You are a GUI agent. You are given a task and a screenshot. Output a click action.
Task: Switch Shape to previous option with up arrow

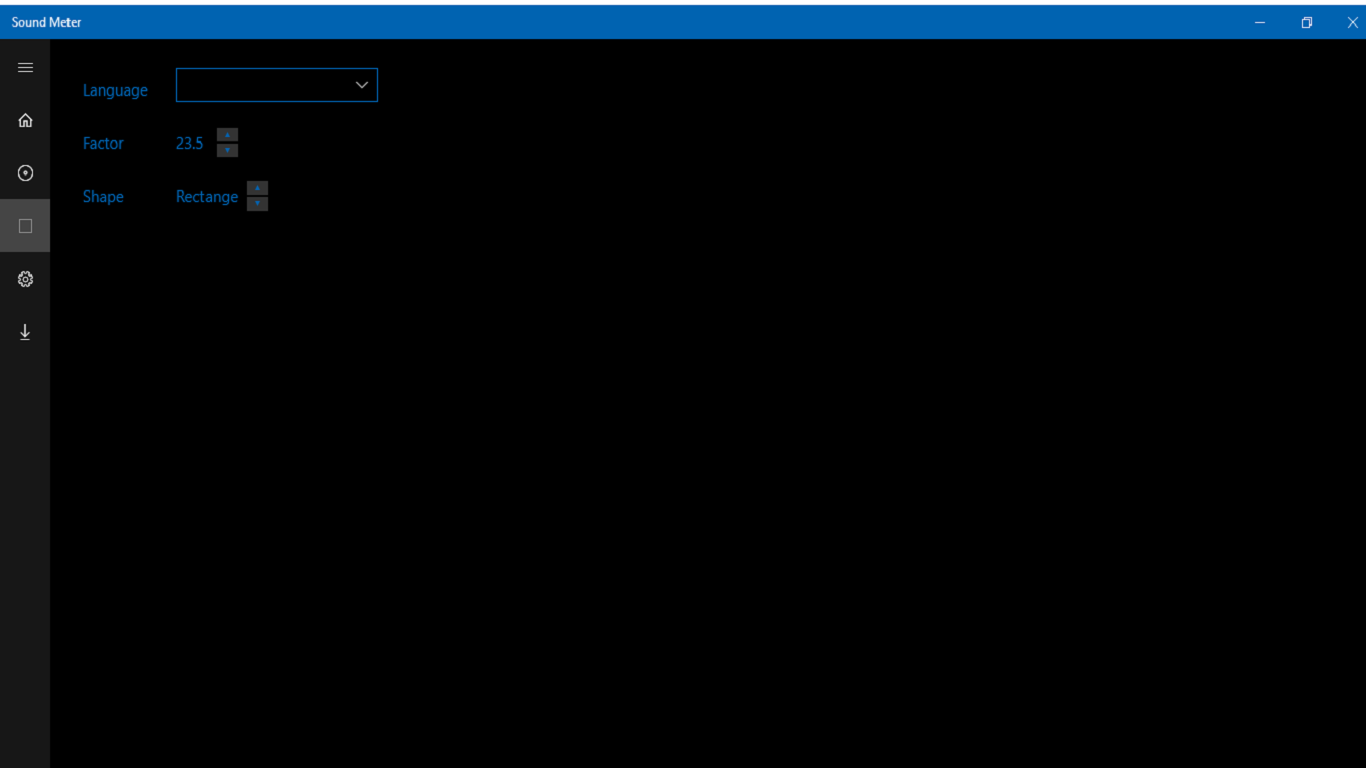257,188
